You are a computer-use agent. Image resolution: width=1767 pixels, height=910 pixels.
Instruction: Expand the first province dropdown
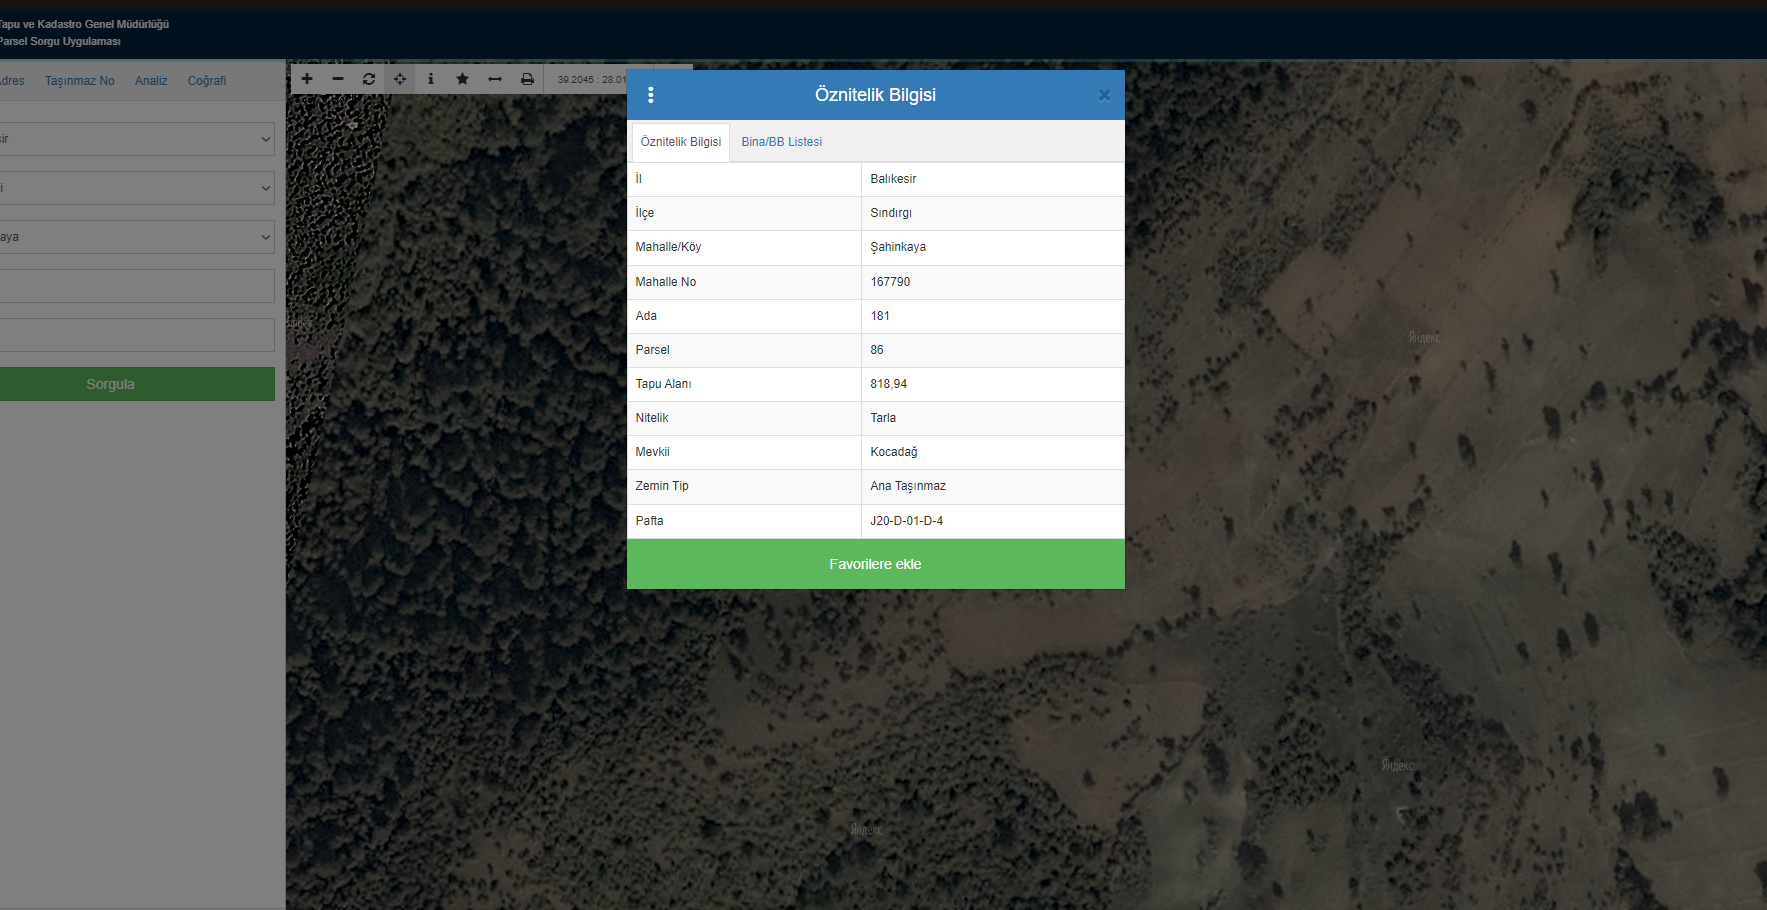(137, 139)
